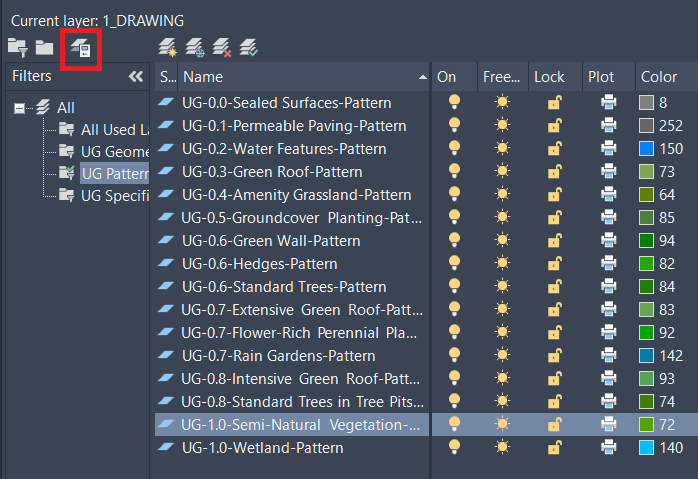Create a new layer with New Layer icon
The width and height of the screenshot is (698, 479).
click(x=169, y=47)
